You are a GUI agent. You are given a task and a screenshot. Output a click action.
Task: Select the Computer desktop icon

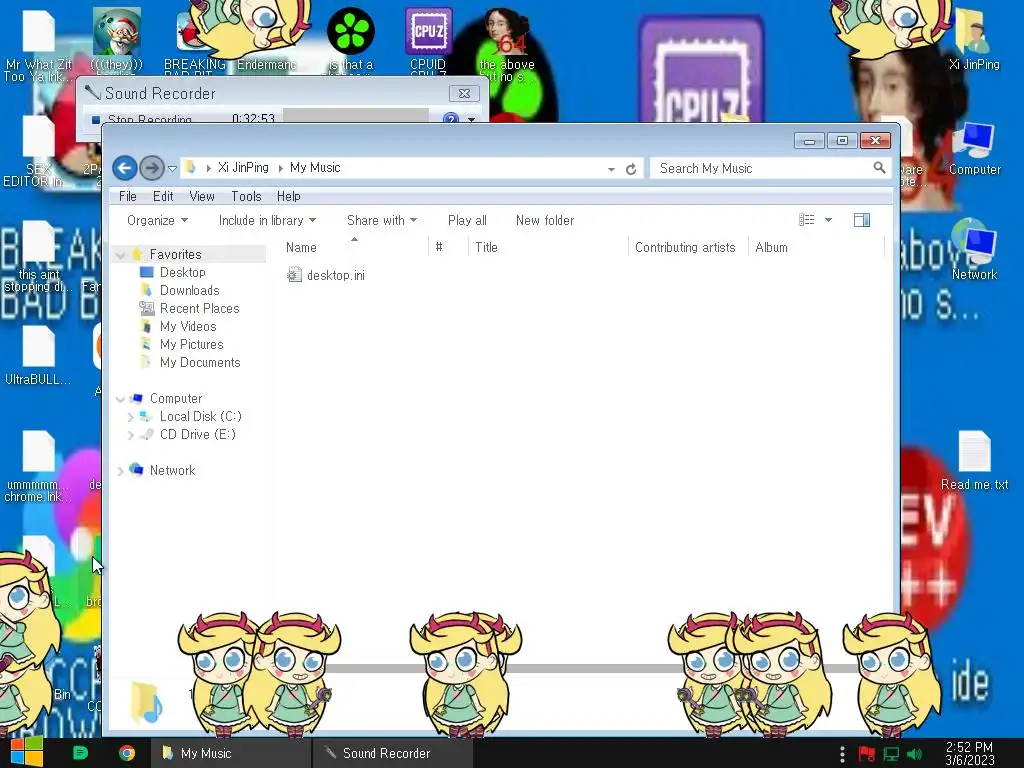click(974, 149)
